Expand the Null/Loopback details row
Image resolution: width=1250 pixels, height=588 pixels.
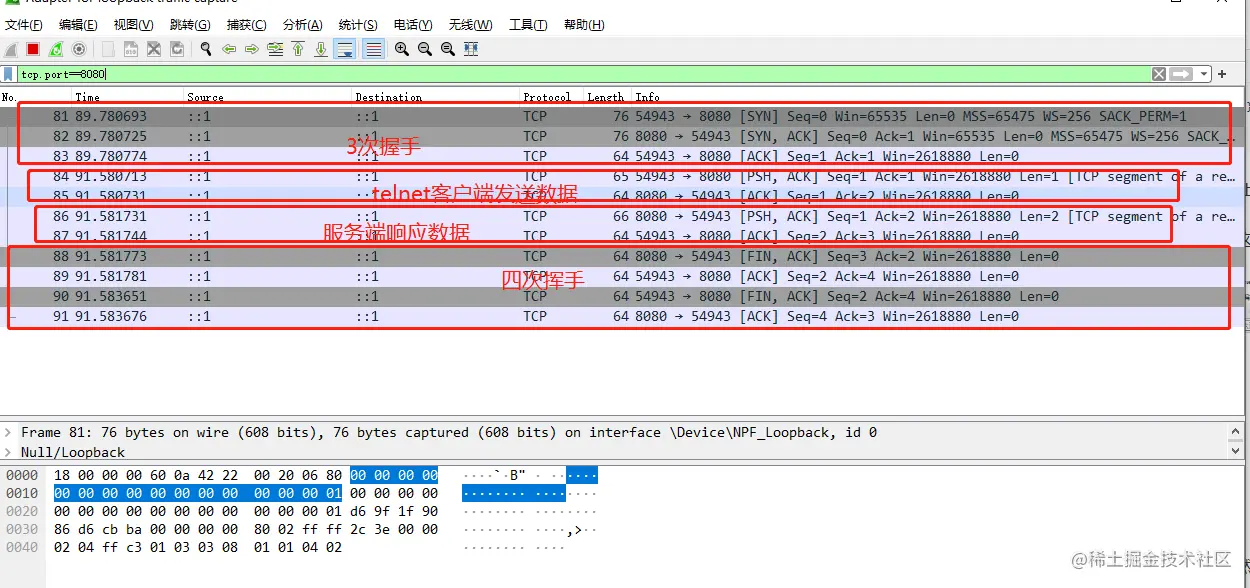(x=9, y=452)
